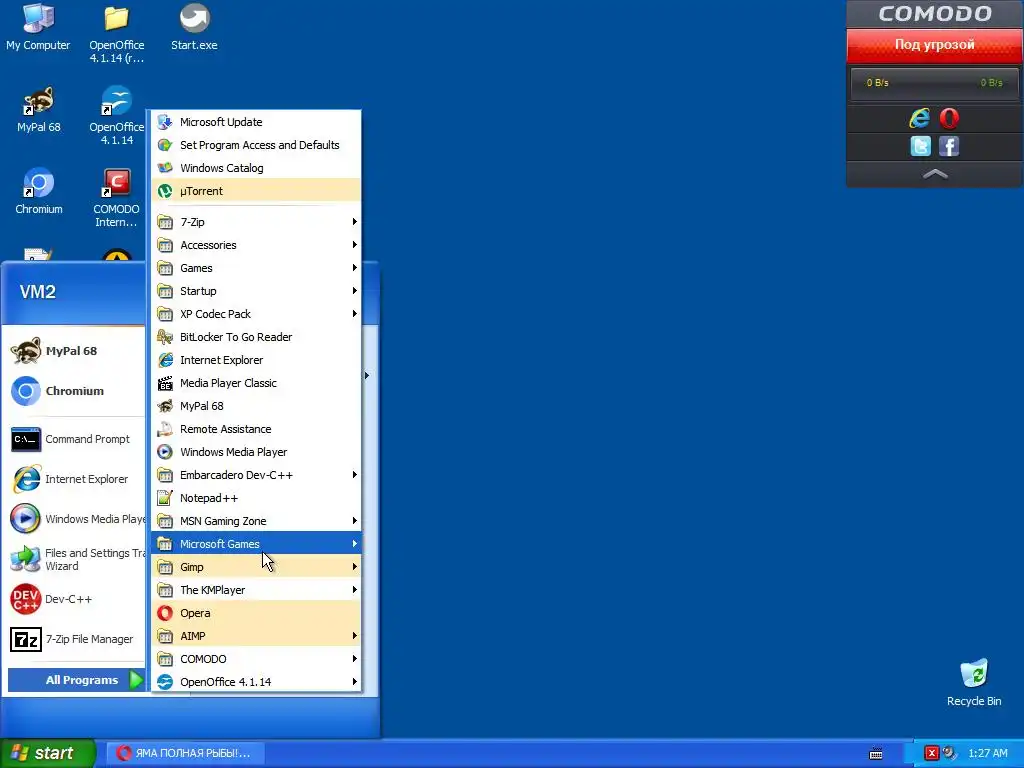The width and height of the screenshot is (1024, 768).
Task: Expand the MSN Gaming Zone submenu
Action: point(256,520)
